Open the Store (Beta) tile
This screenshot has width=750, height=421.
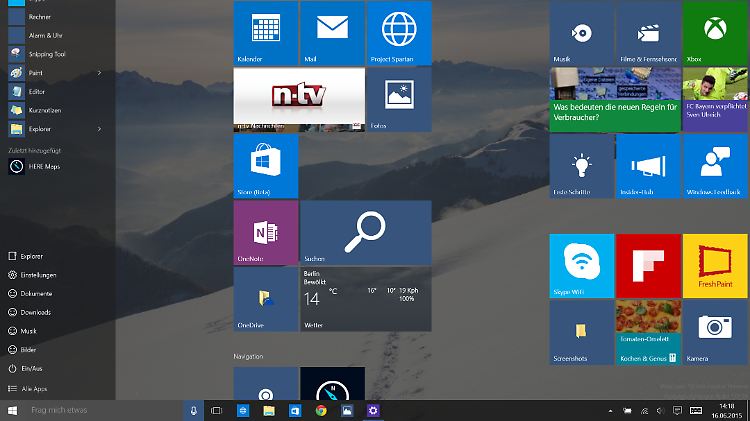coord(265,166)
